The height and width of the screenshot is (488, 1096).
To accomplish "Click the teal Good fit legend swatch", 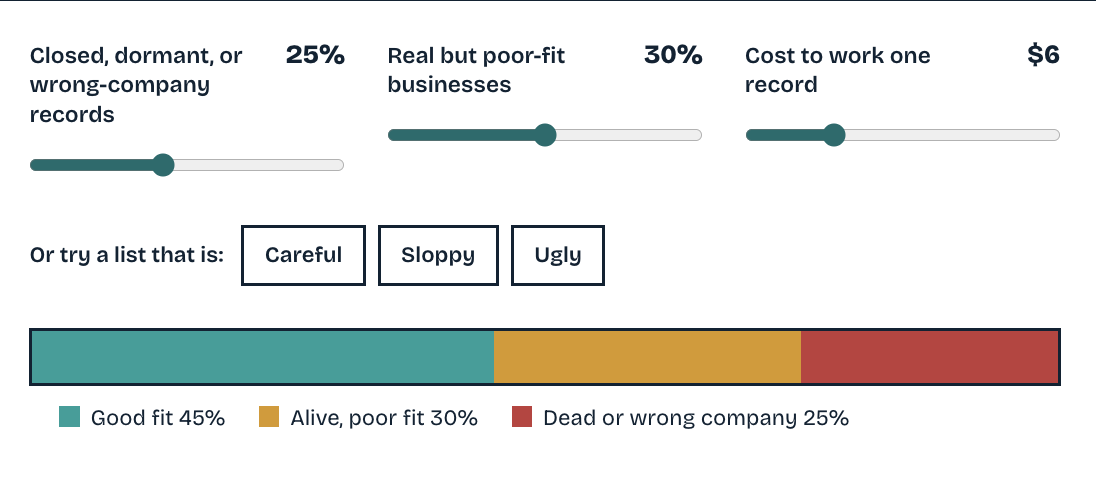I will tap(69, 417).
